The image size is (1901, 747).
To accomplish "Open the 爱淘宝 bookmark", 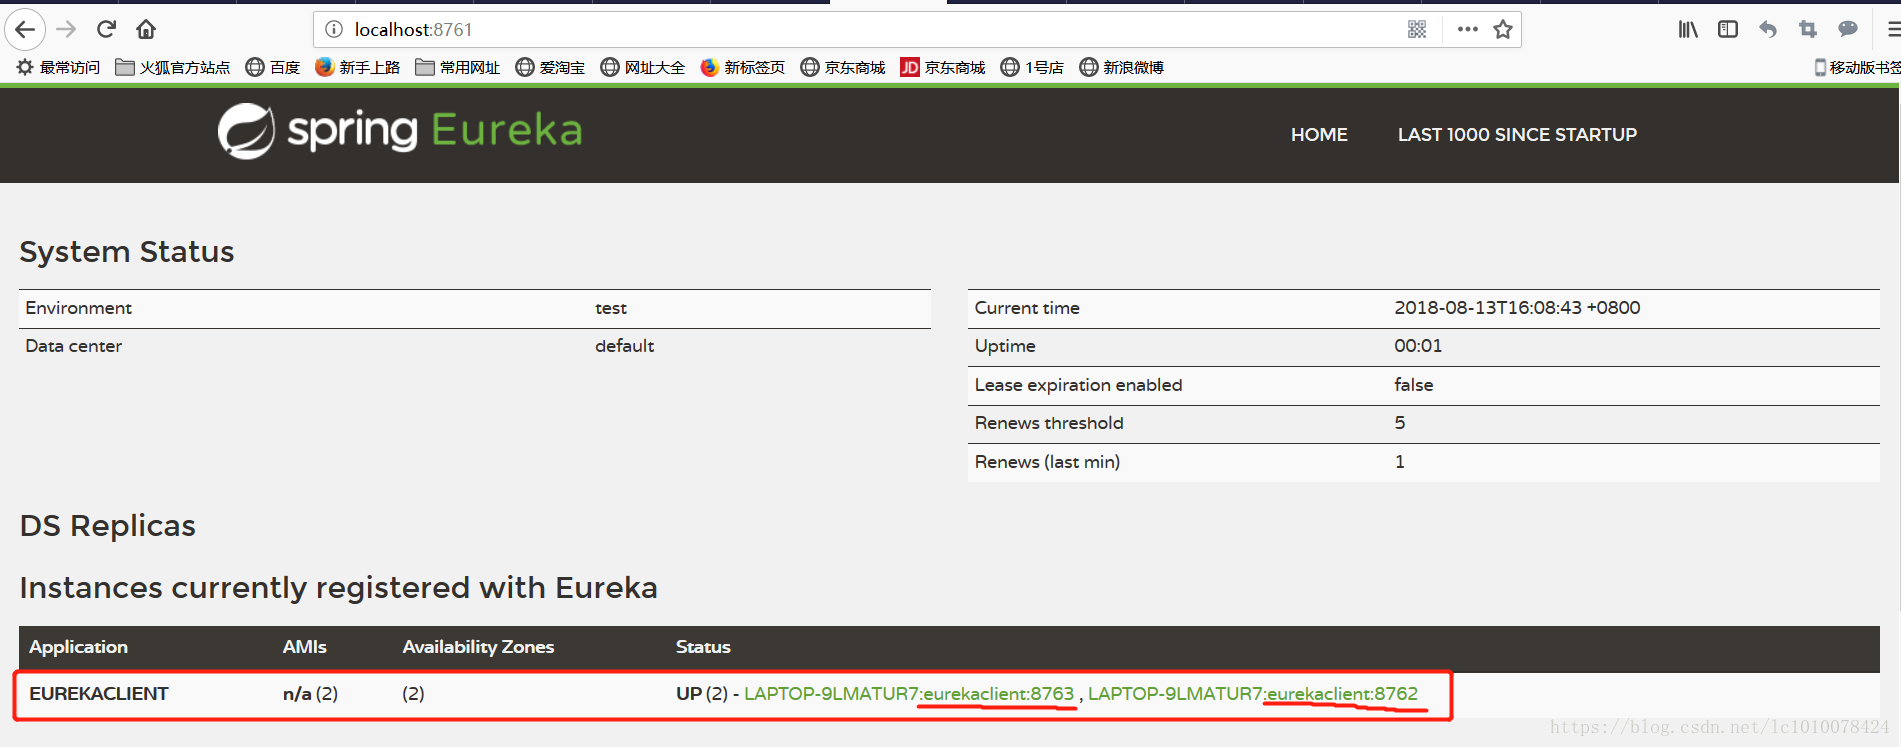I will tap(550, 67).
